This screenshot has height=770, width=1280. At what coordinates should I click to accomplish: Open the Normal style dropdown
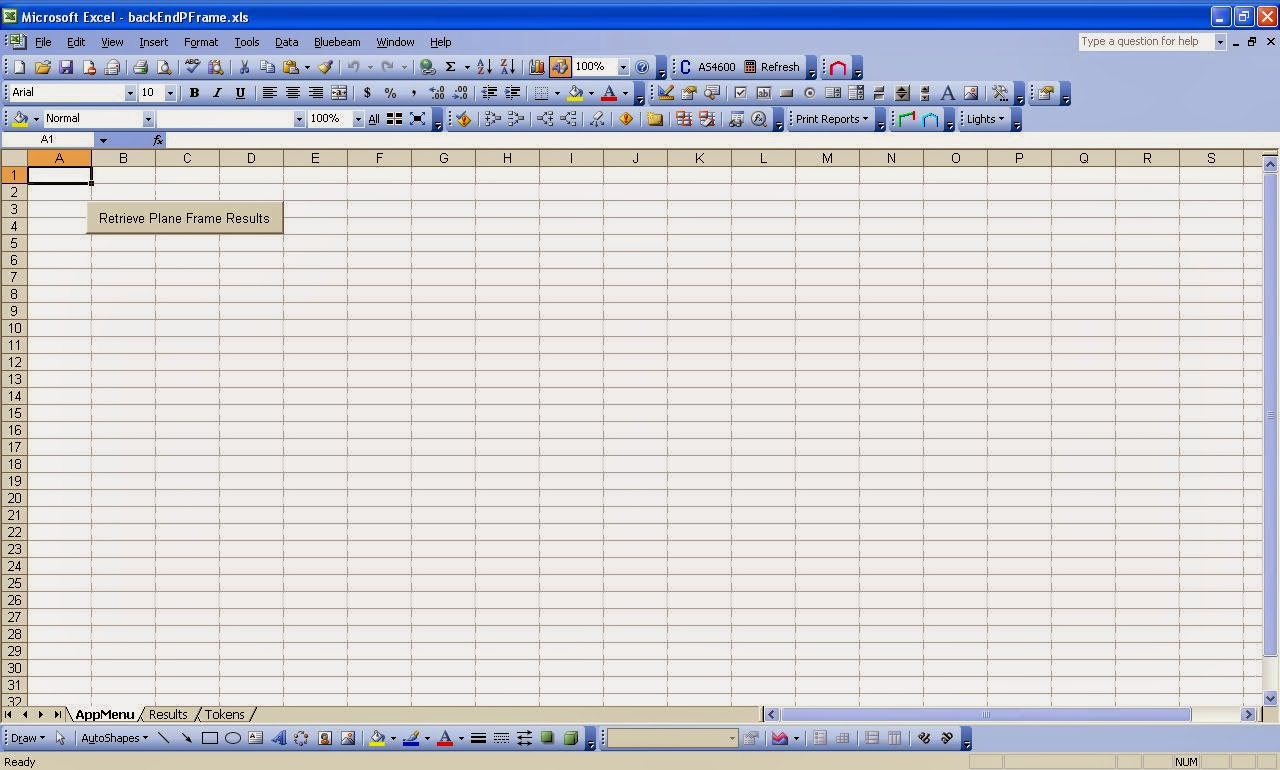148,119
